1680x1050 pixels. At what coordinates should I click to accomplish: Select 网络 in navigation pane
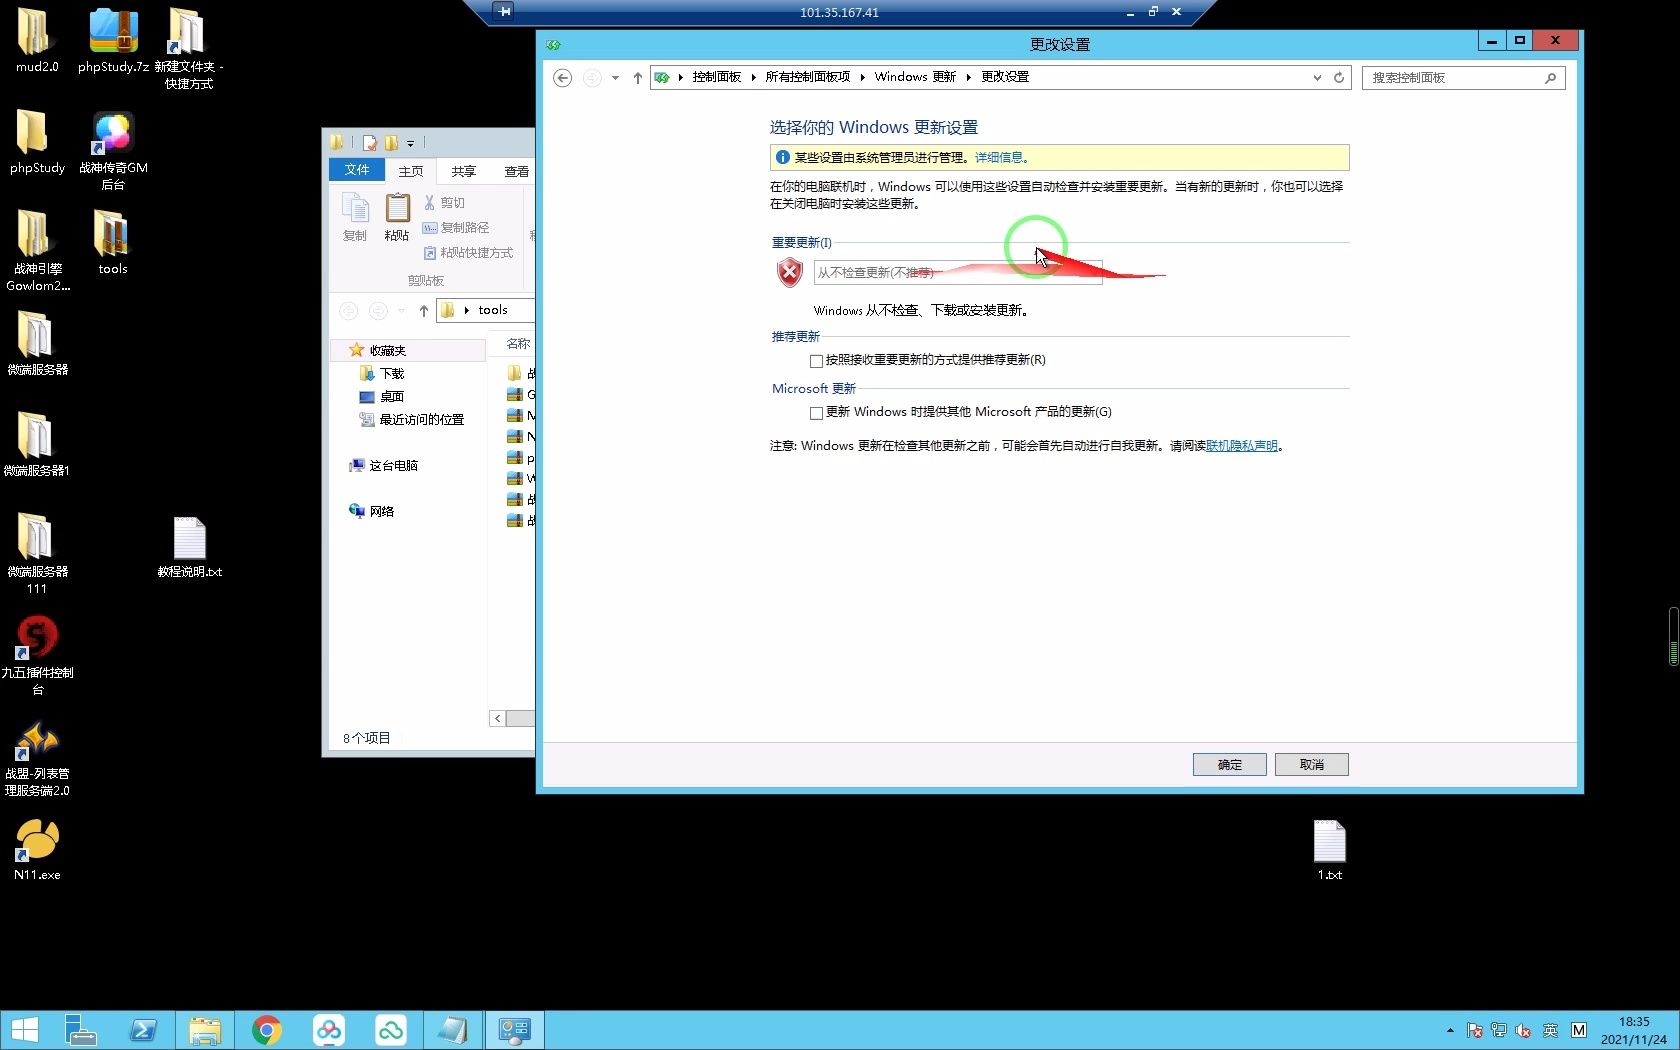371,511
